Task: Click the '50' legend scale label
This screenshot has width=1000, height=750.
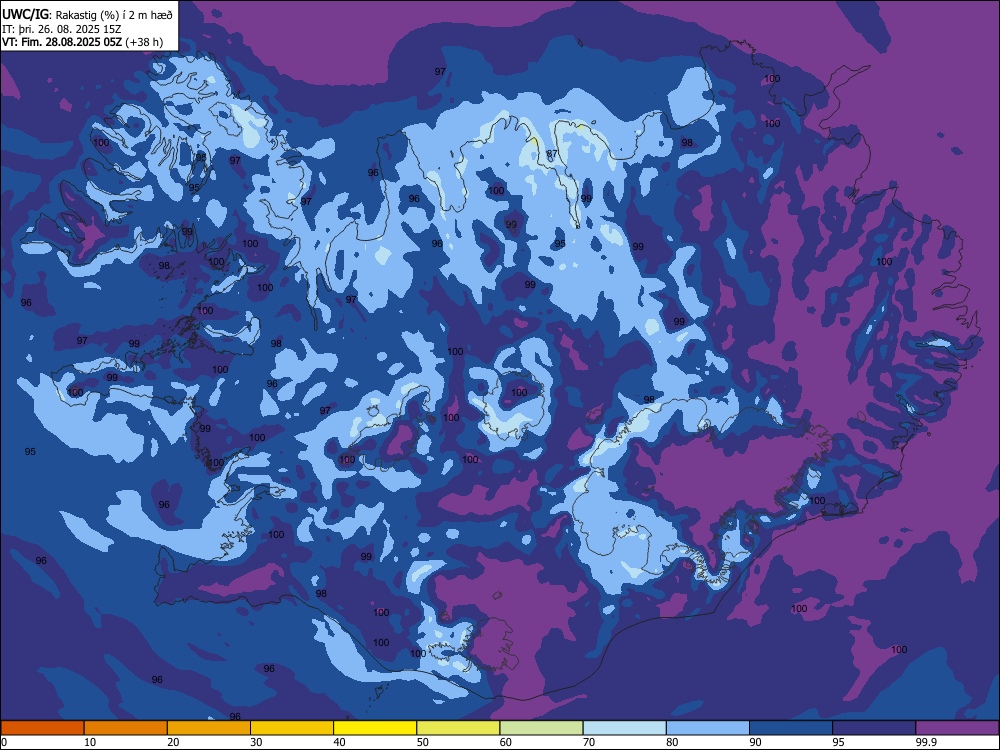Action: coord(422,742)
